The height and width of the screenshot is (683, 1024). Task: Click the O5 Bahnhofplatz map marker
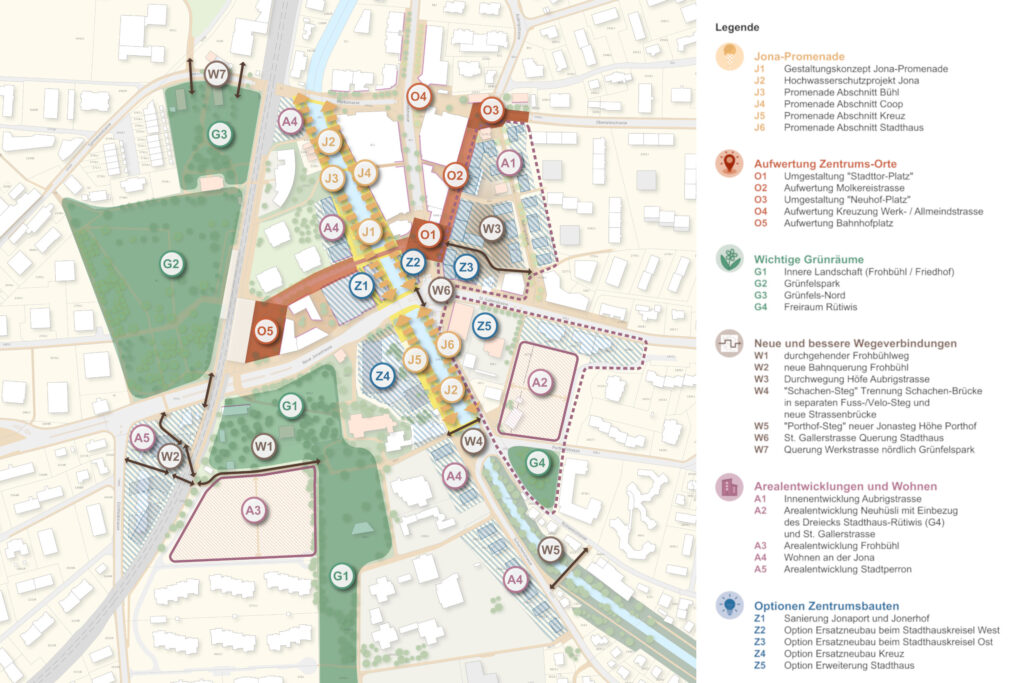point(265,331)
